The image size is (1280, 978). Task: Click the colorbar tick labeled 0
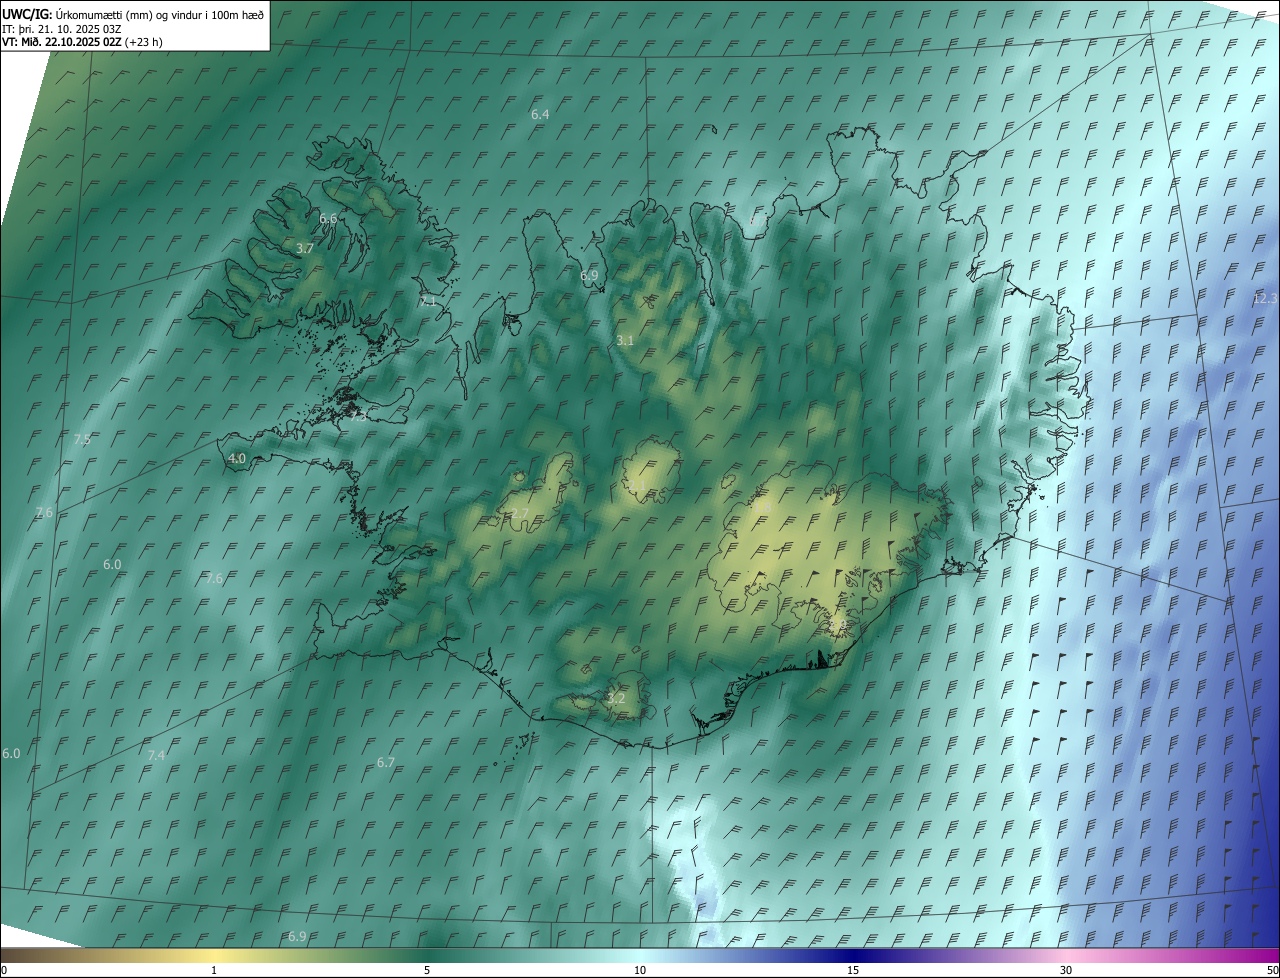click(x=3, y=970)
